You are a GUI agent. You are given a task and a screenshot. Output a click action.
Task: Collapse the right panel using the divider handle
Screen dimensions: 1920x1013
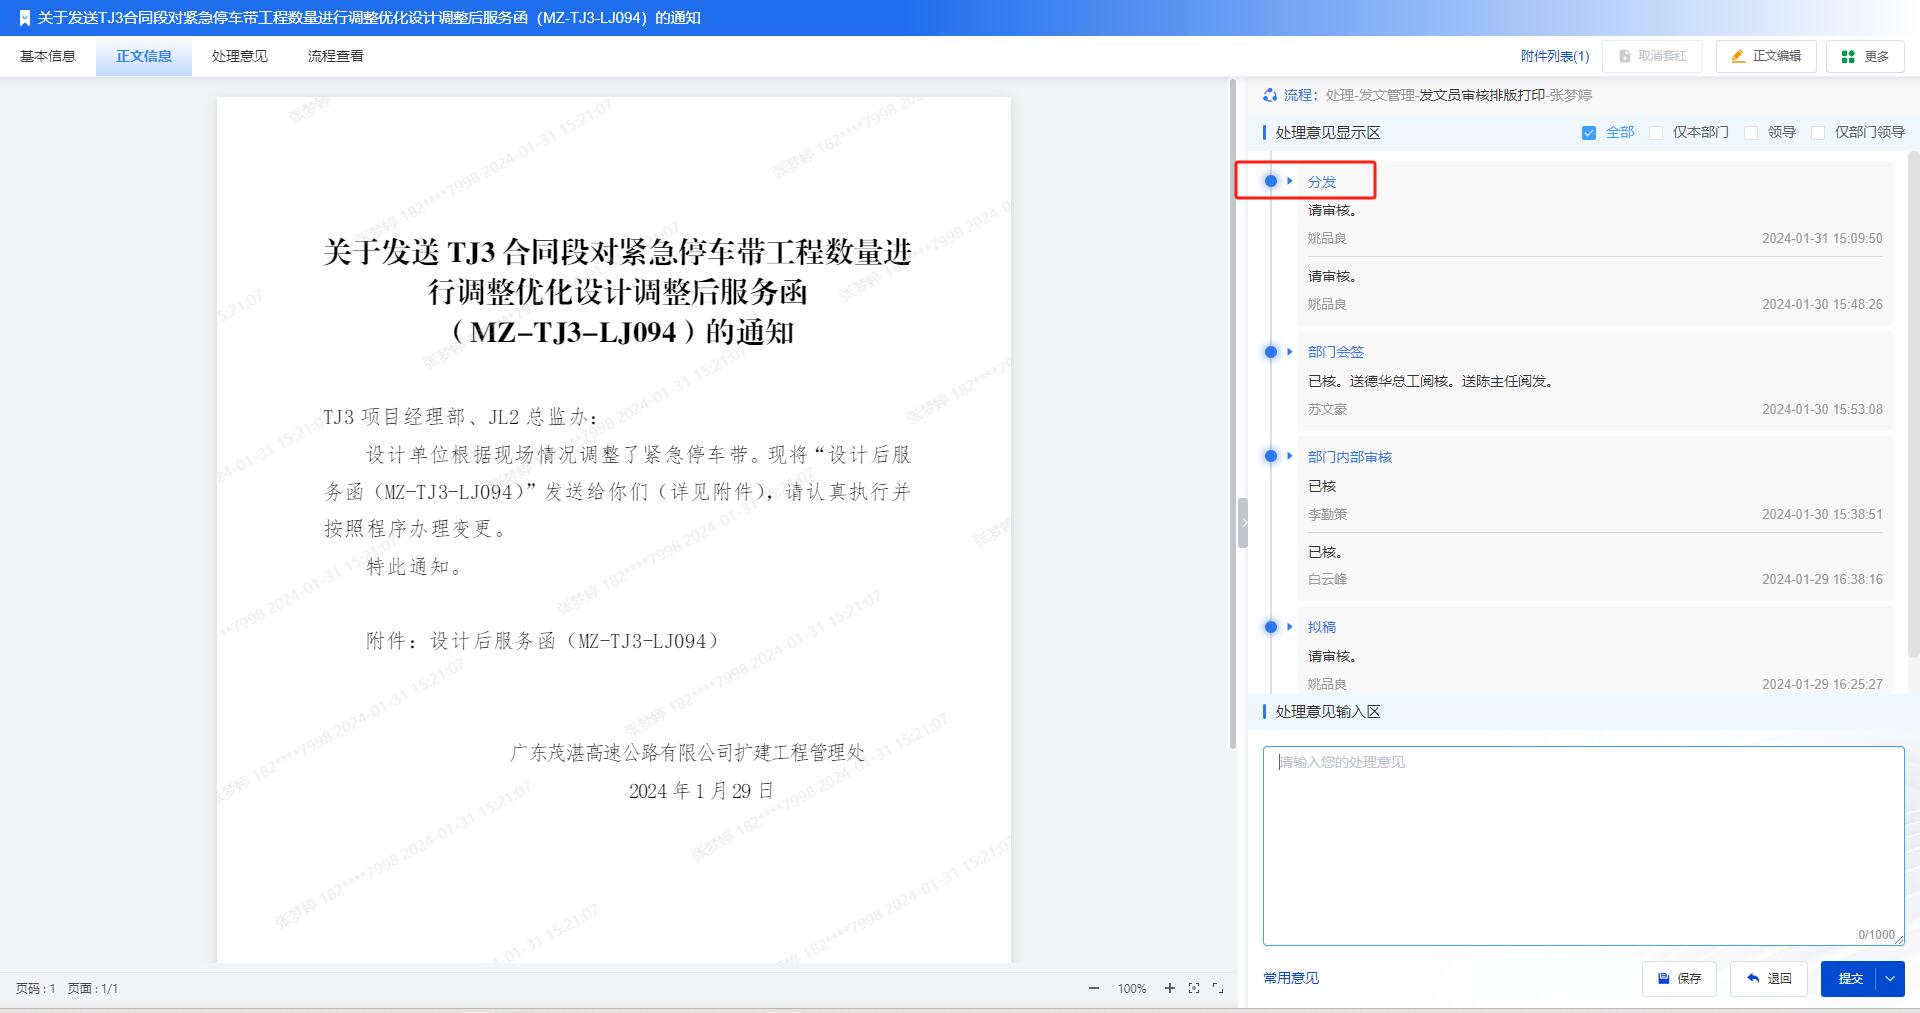pos(1243,522)
